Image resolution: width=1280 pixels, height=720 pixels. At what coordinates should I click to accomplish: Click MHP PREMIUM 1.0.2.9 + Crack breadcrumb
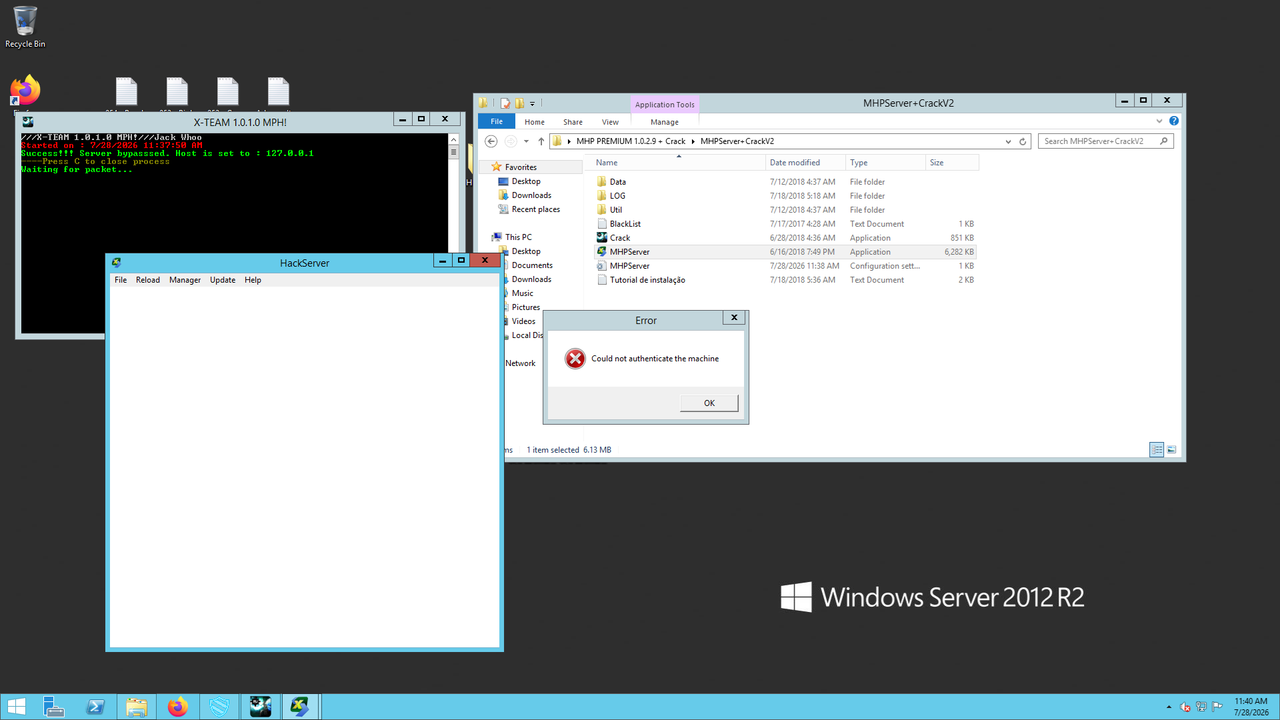(631, 141)
